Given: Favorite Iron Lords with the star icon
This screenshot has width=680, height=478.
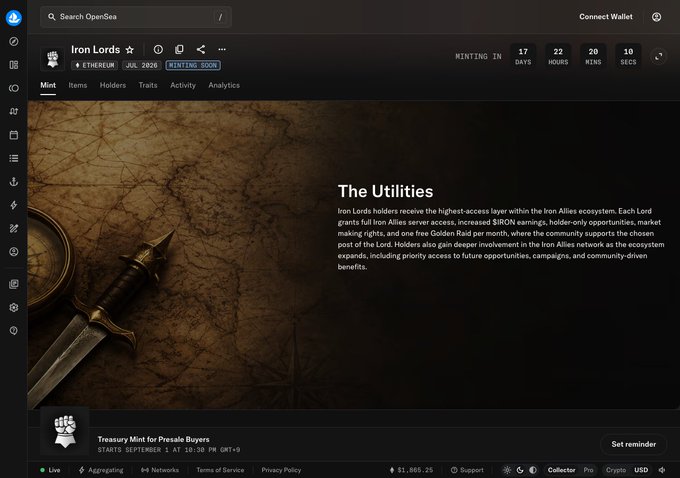Looking at the screenshot, I should tap(130, 50).
